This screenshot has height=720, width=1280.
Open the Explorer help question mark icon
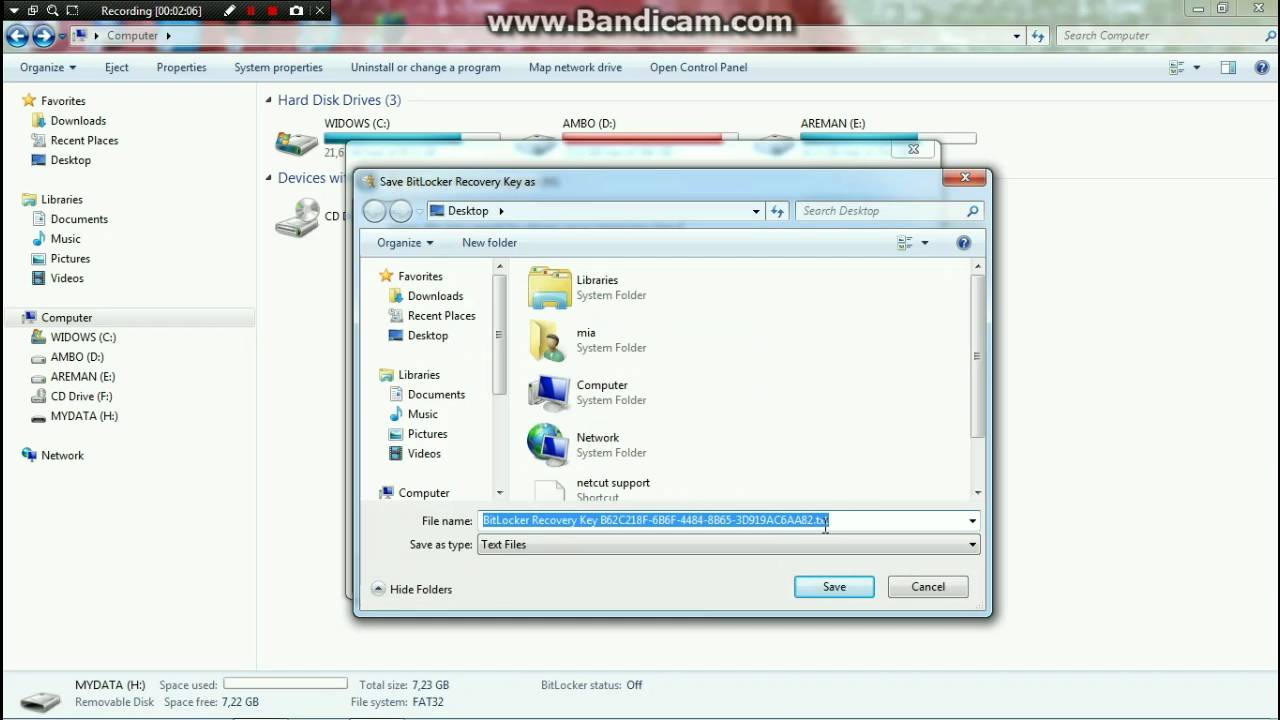coord(1262,67)
